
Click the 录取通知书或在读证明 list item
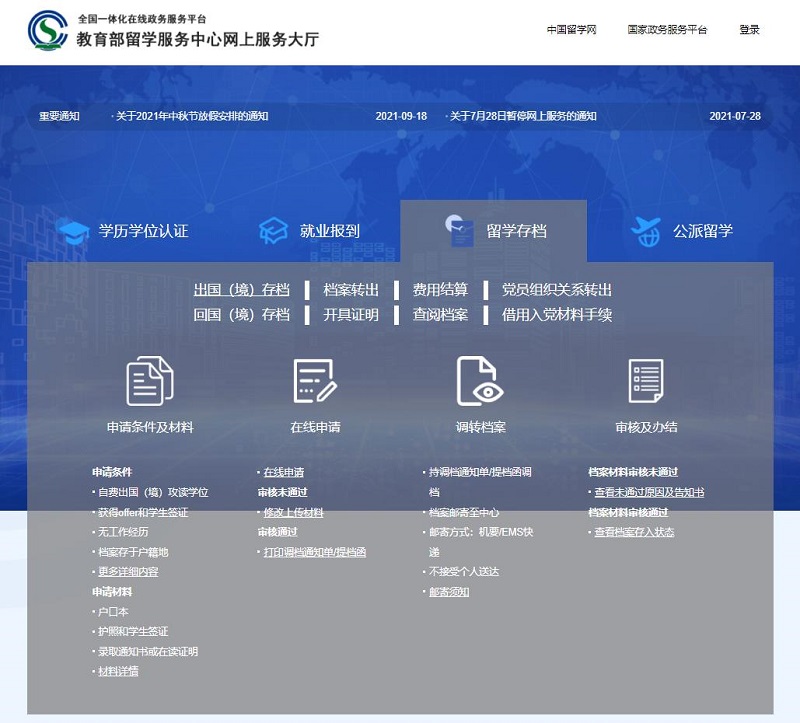[148, 652]
